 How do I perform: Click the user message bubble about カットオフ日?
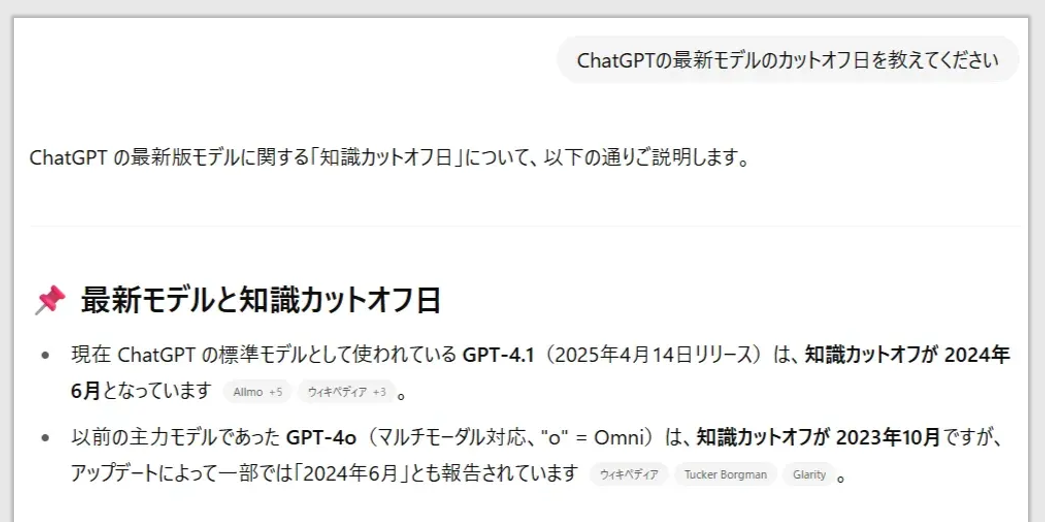(788, 60)
